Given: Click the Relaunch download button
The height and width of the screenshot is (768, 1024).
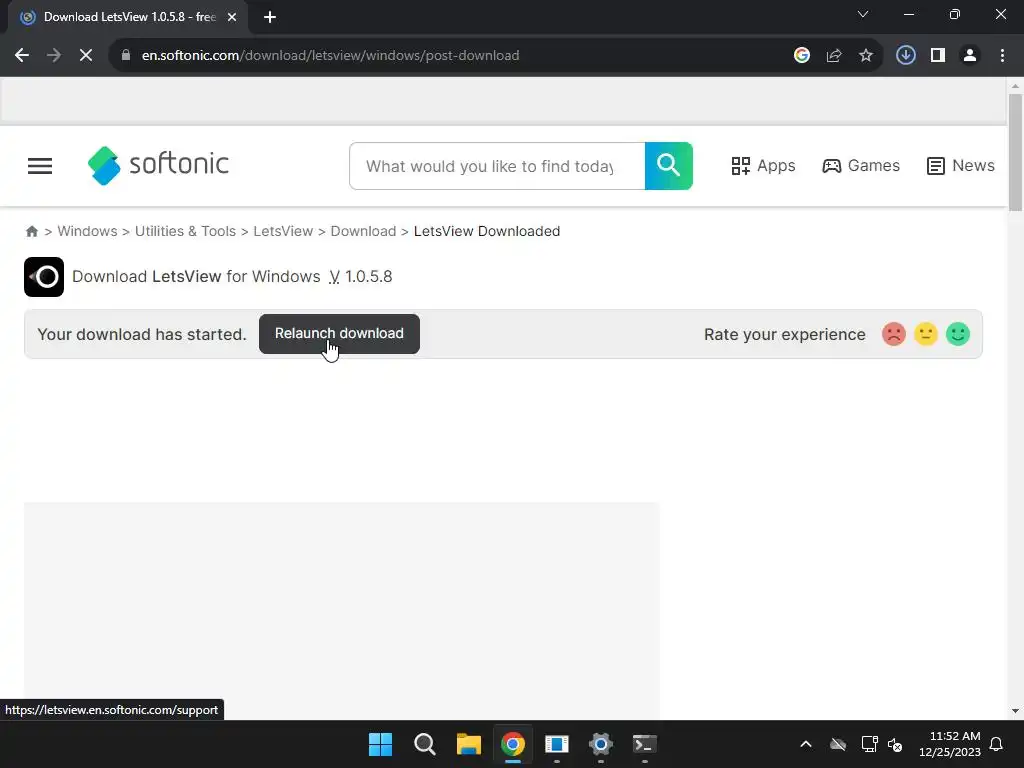Looking at the screenshot, I should pos(340,334).
